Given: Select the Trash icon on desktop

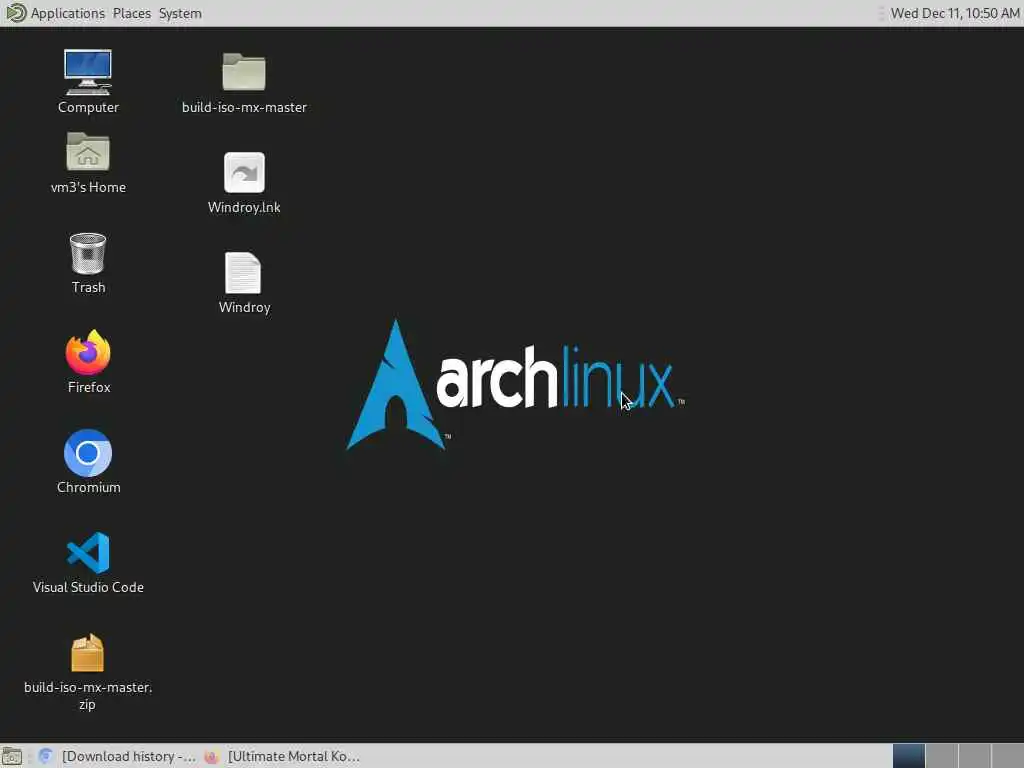Looking at the screenshot, I should pyautogui.click(x=88, y=253).
